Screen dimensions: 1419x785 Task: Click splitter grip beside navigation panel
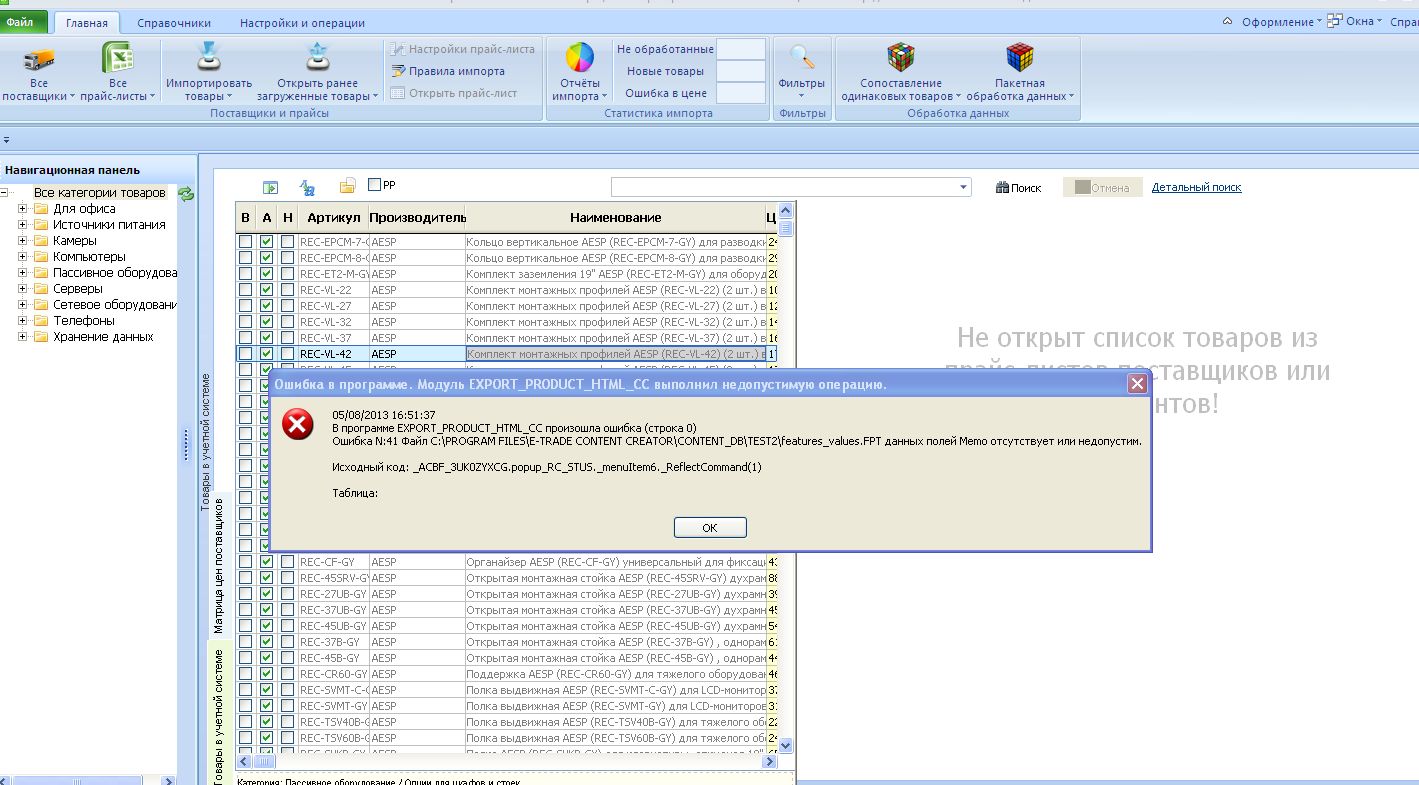point(185,446)
